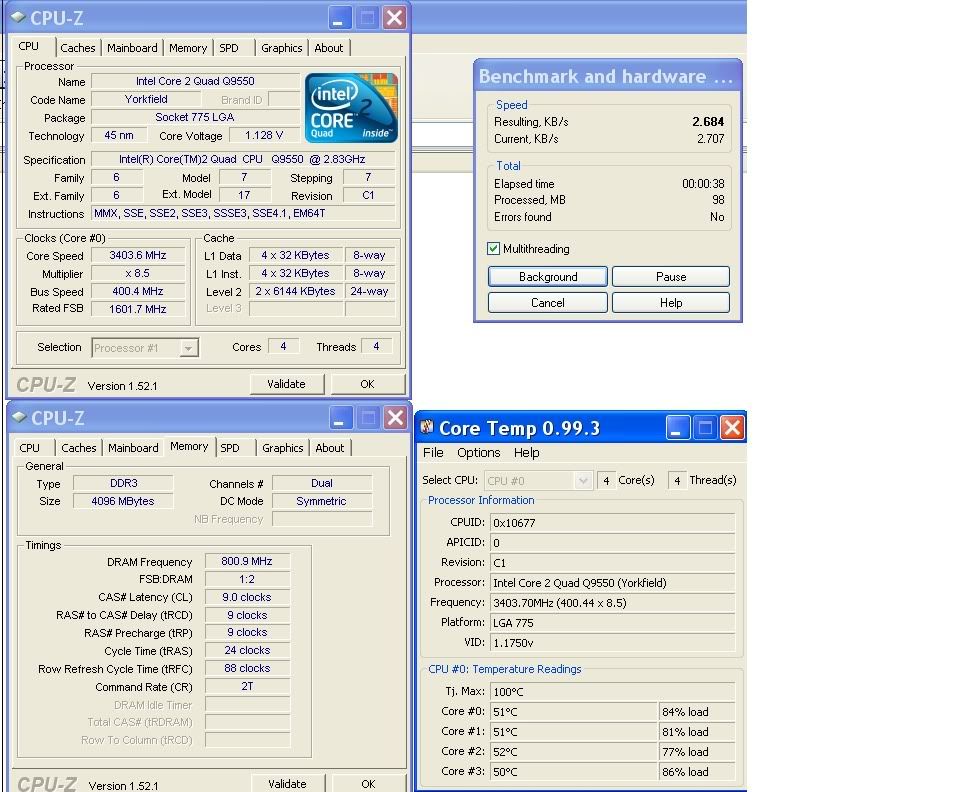
Task: Click the Intel Core 2 Quad logo
Action: tap(351, 108)
